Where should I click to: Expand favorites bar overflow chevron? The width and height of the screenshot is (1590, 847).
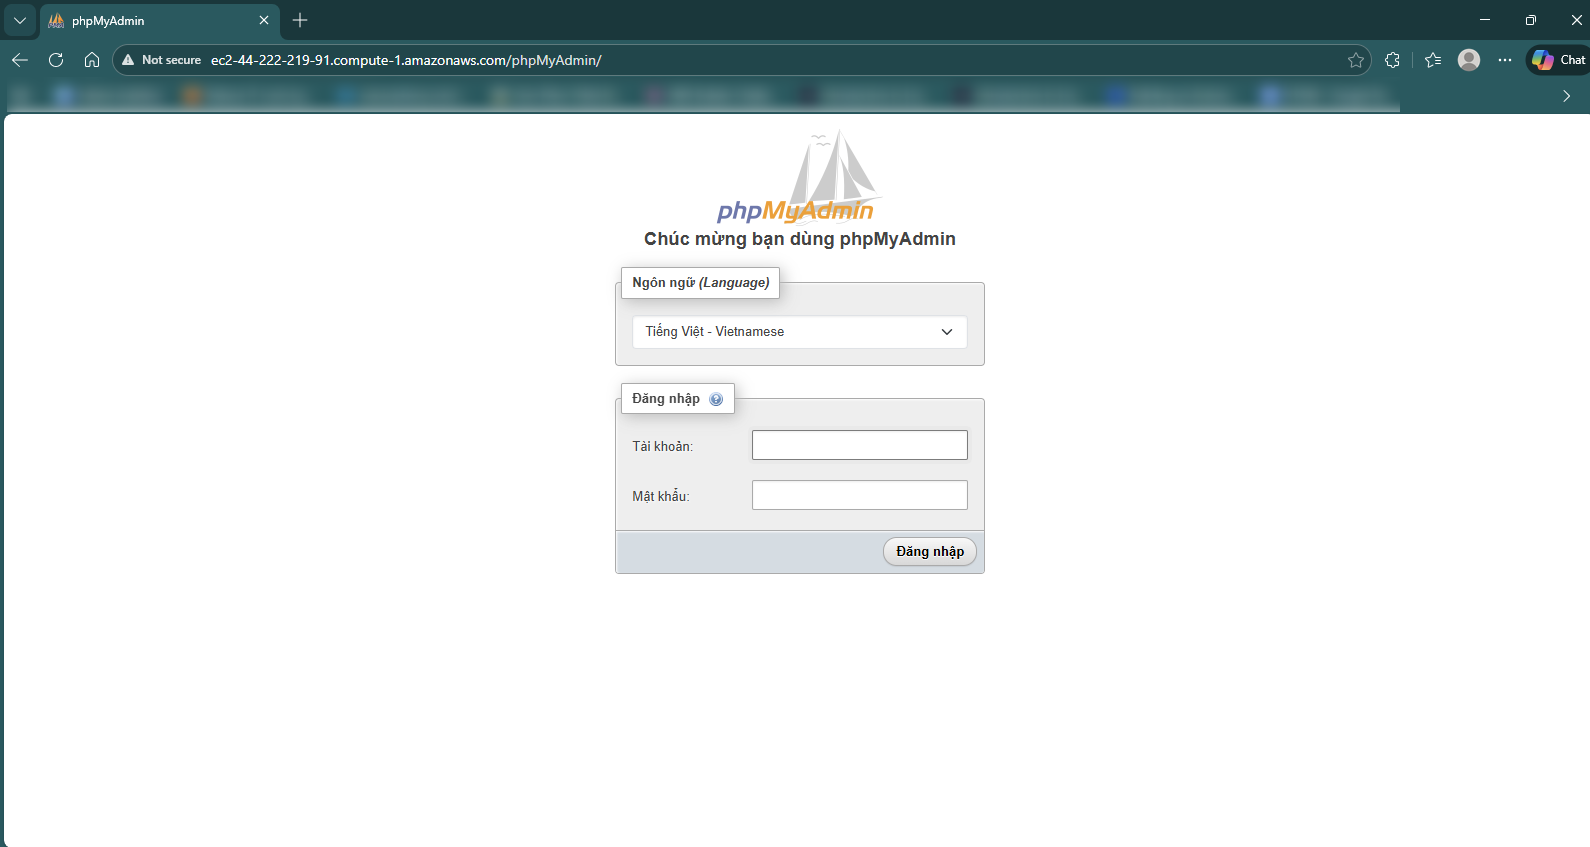(1567, 96)
